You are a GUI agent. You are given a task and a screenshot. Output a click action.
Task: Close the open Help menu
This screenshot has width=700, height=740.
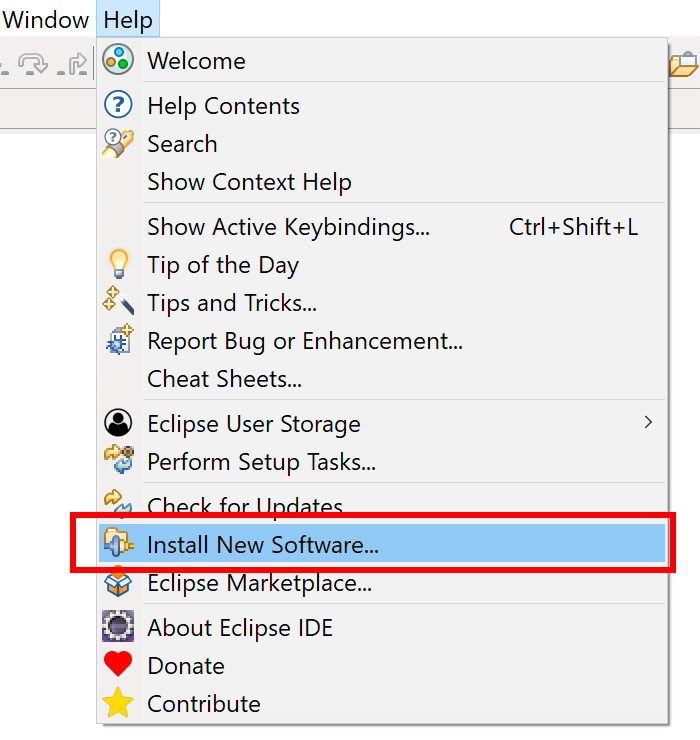[x=128, y=20]
